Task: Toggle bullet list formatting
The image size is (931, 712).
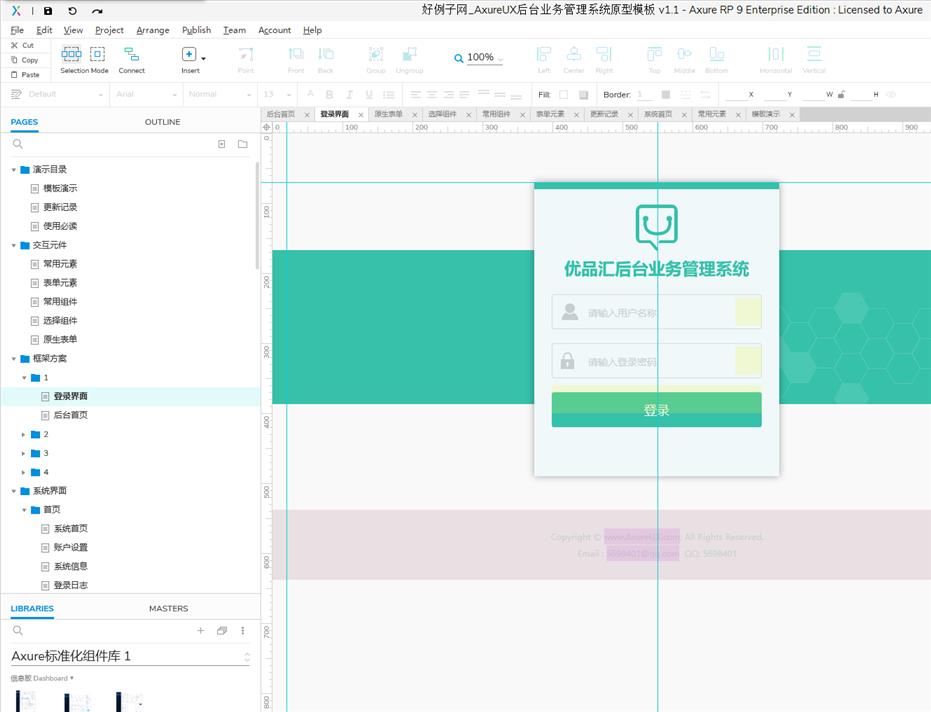Action: [388, 94]
